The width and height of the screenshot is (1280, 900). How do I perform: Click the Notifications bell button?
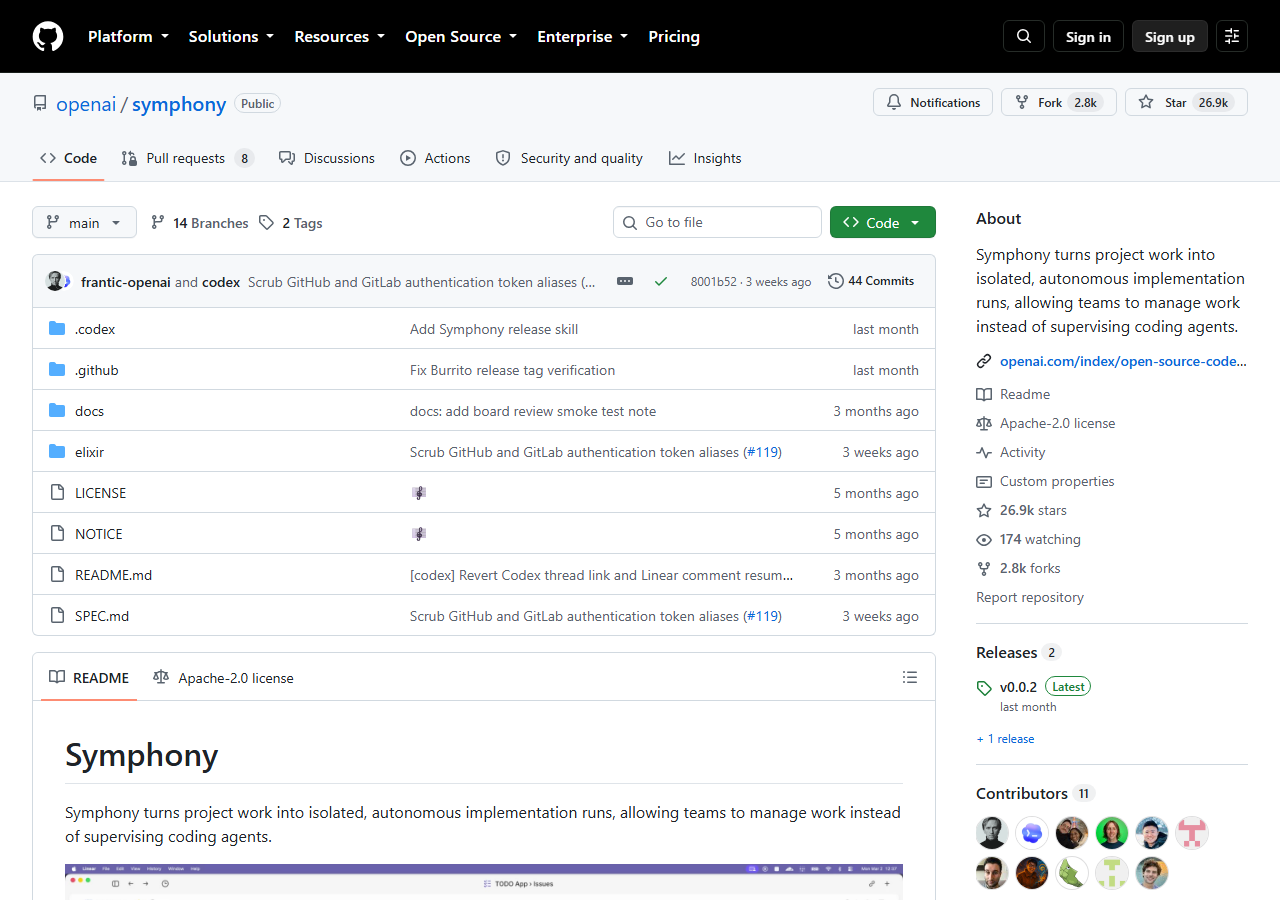pos(933,102)
